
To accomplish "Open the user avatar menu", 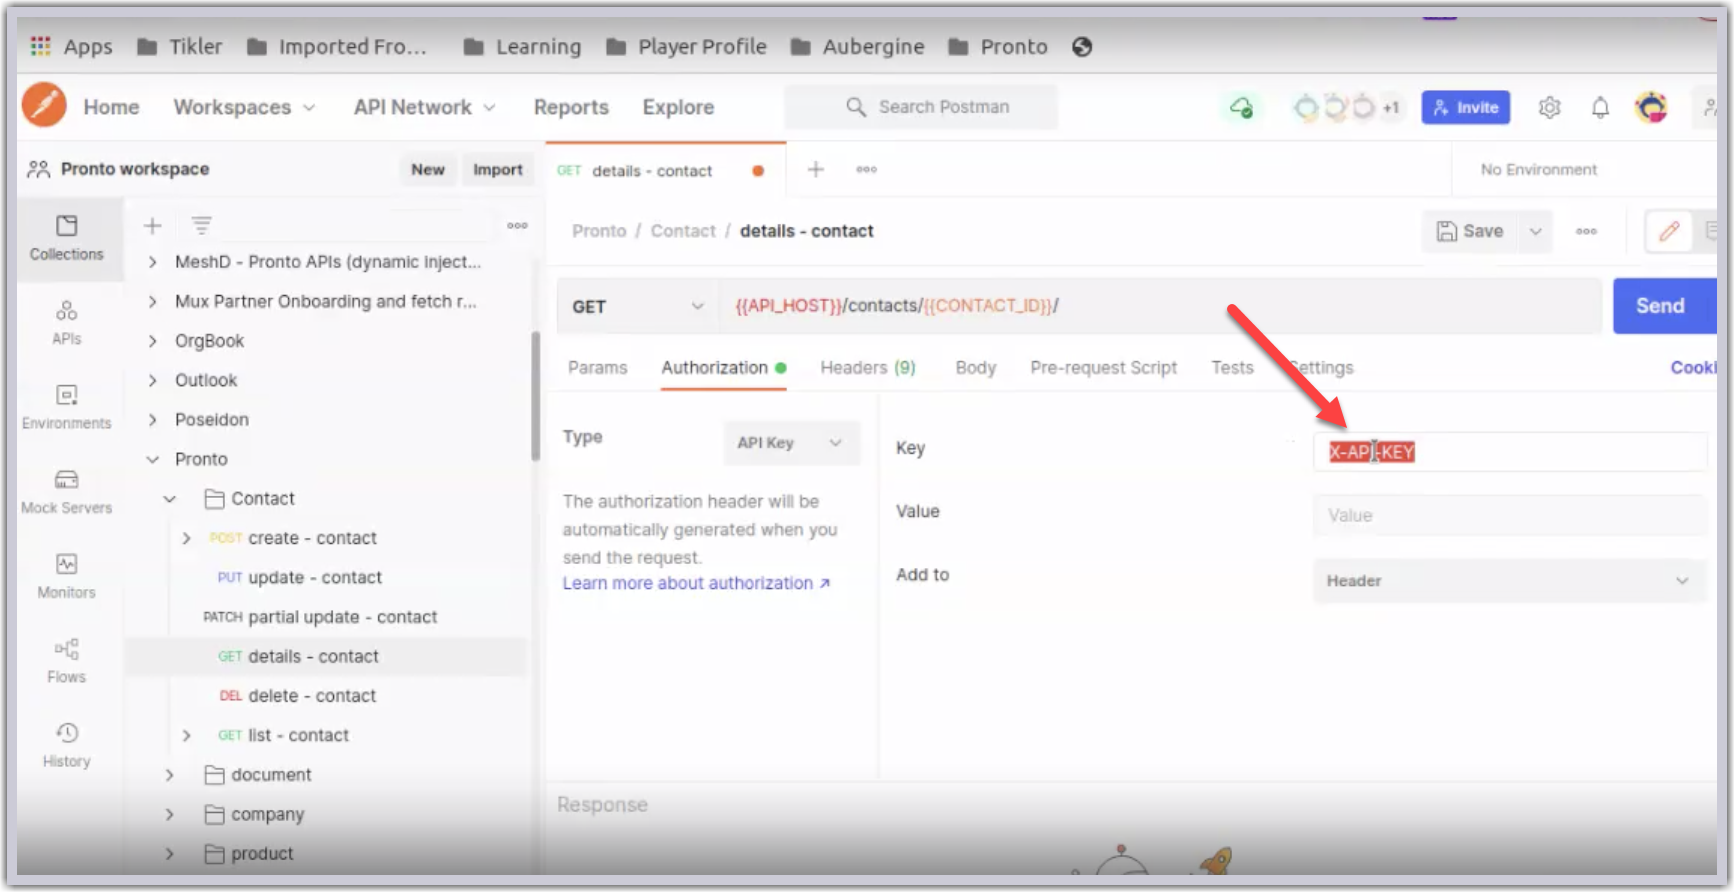I will [x=1651, y=106].
